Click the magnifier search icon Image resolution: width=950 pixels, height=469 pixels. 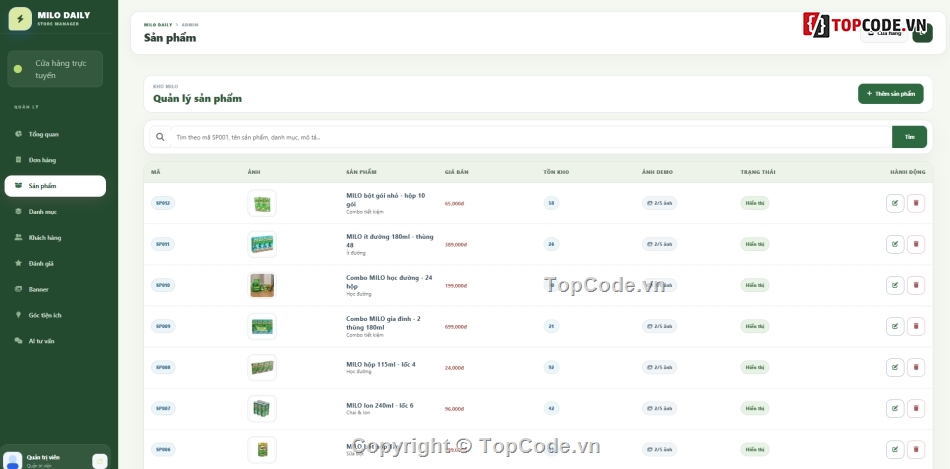click(x=160, y=137)
